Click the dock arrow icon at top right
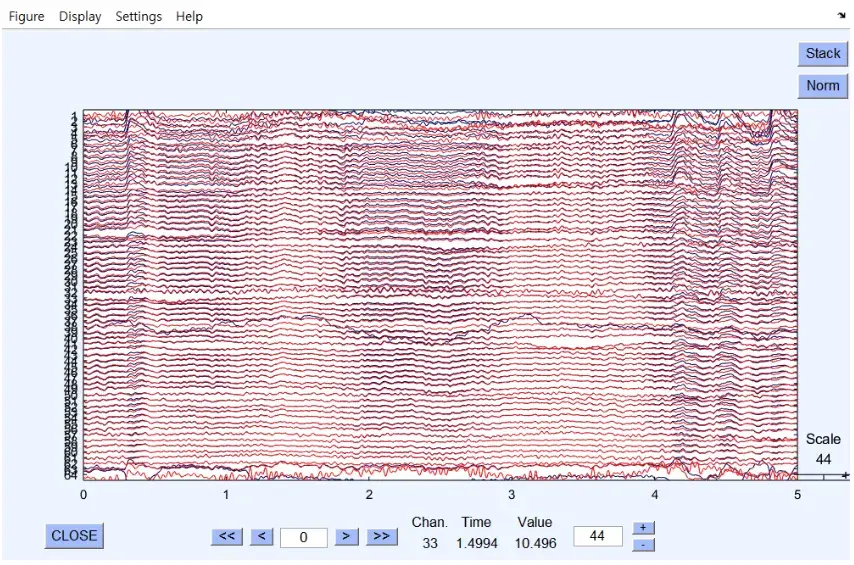 pos(841,15)
